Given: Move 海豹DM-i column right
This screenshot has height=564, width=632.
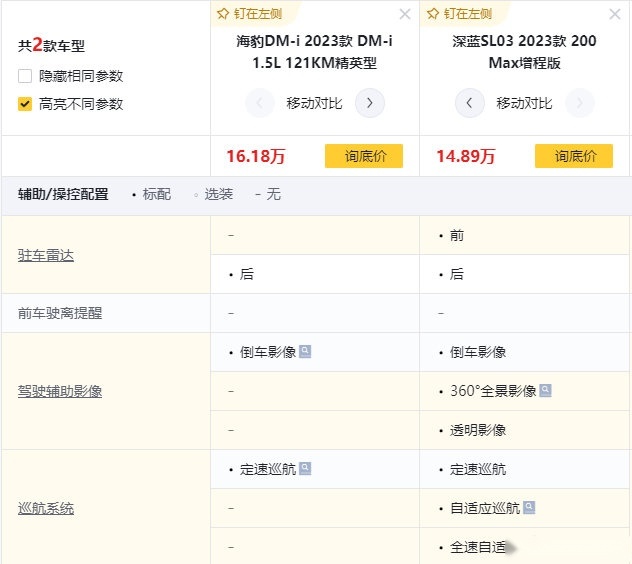Looking at the screenshot, I should (370, 103).
